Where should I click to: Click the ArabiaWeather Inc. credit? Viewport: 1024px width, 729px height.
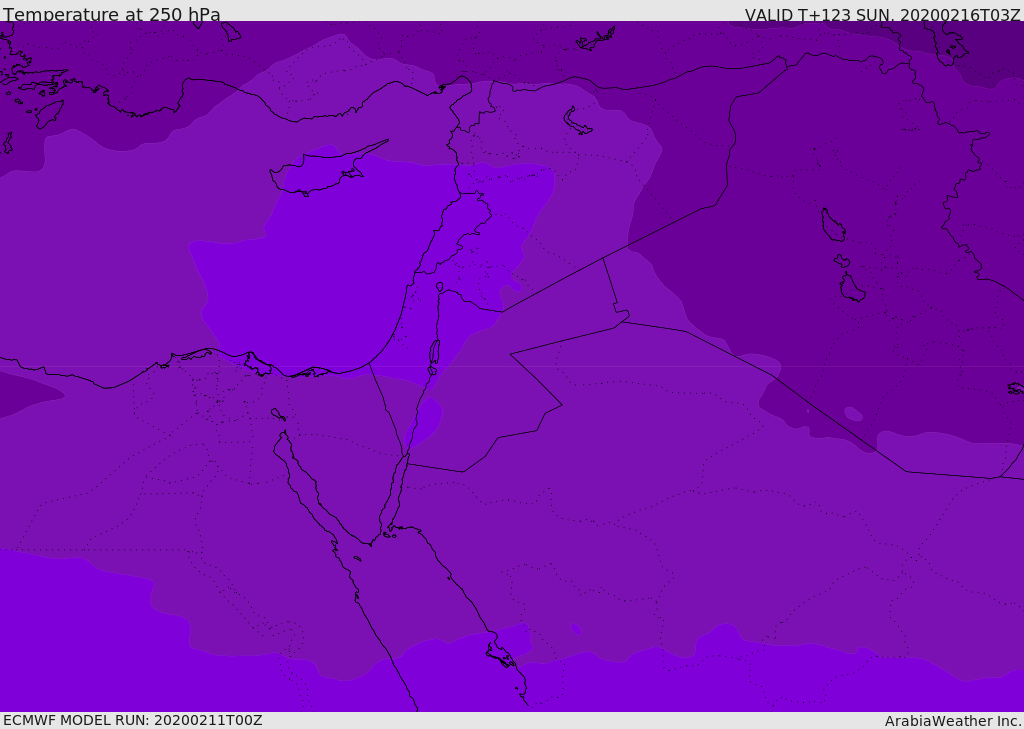(x=953, y=721)
